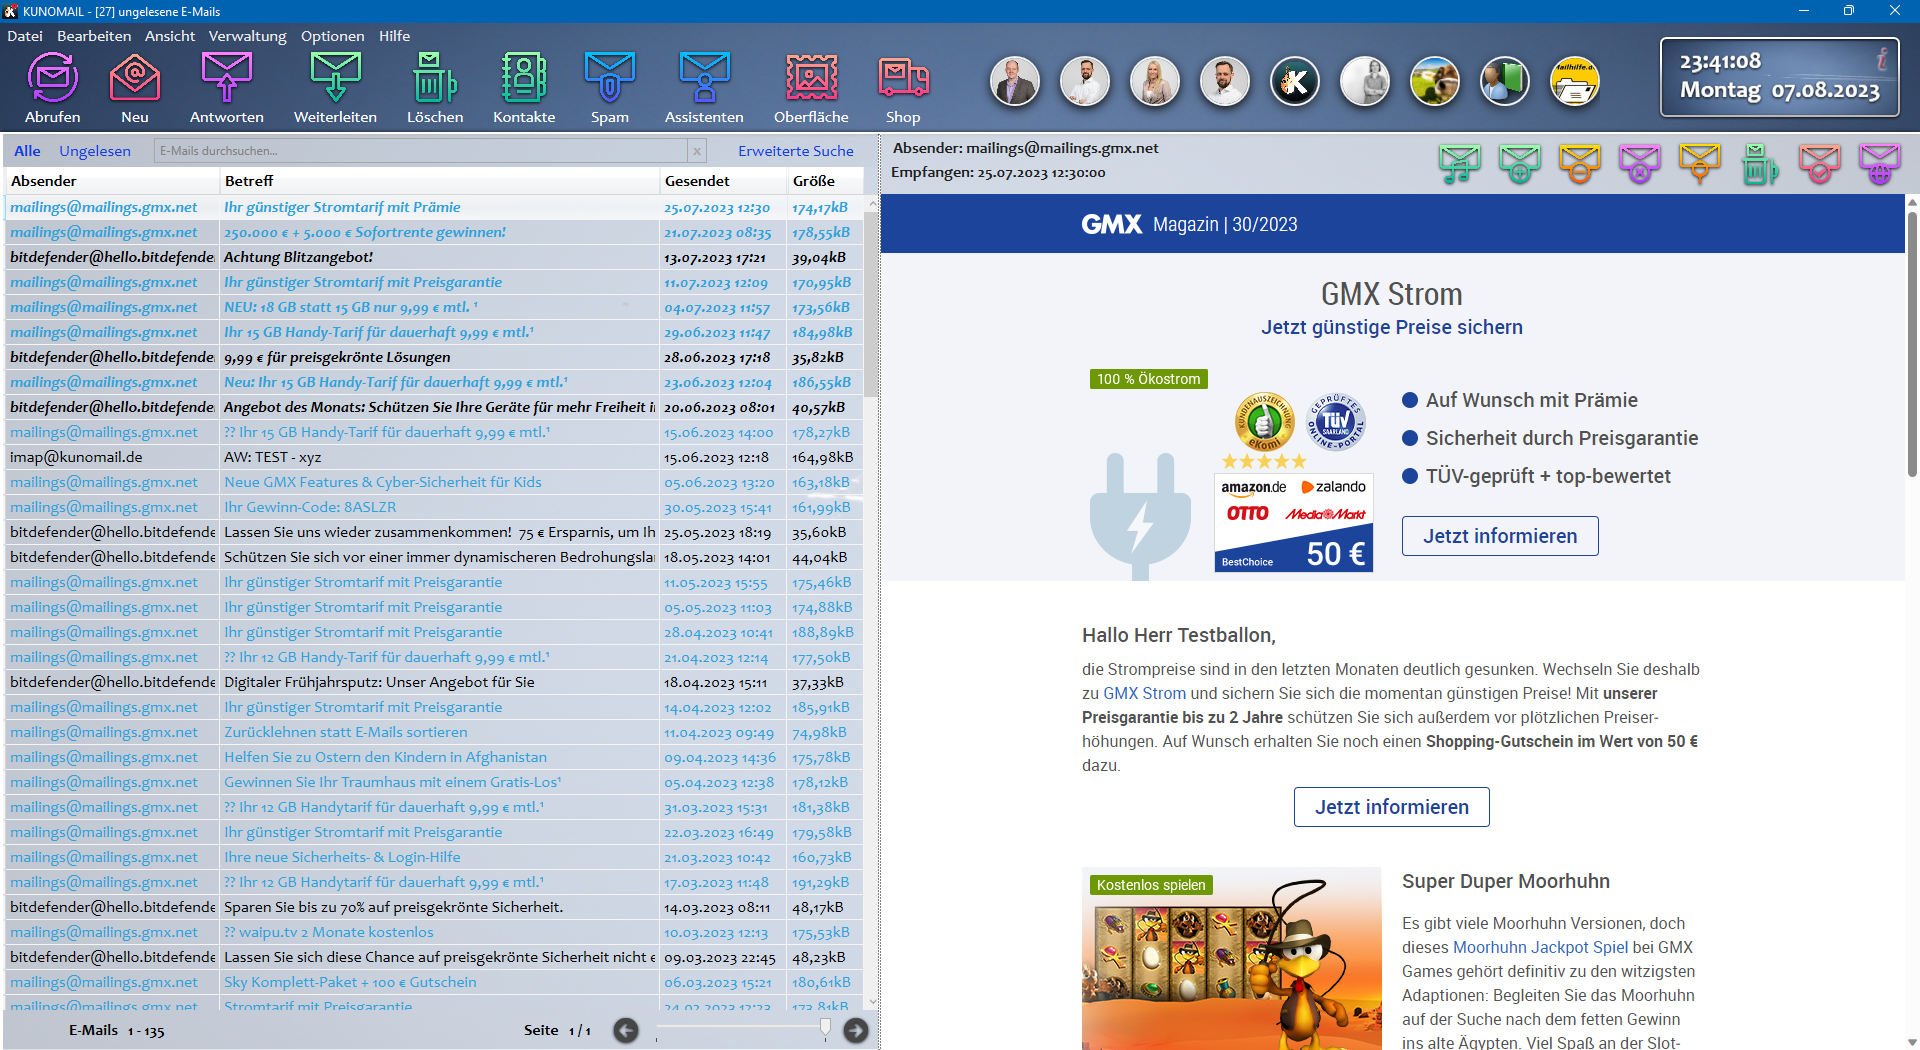Select the yellow Mailhilfe folder avatar

pyautogui.click(x=1575, y=82)
